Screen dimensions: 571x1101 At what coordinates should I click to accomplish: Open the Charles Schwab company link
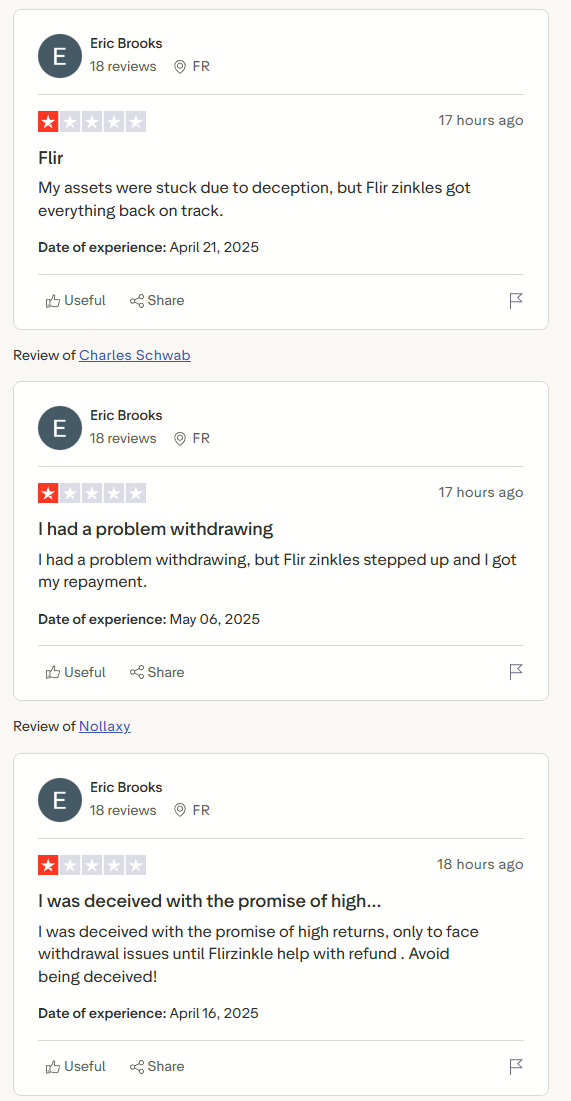pyautogui.click(x=135, y=355)
